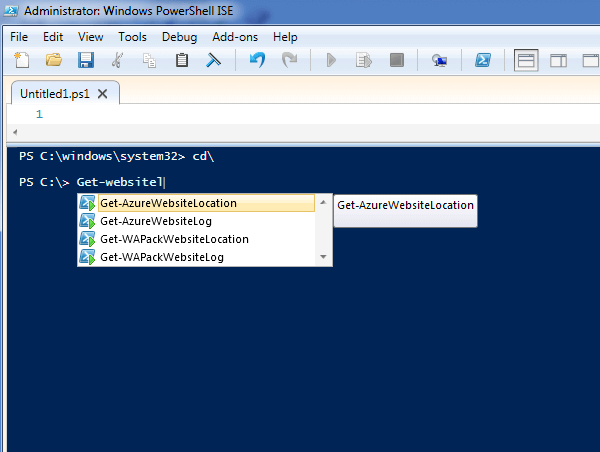600x452 pixels.
Task: Click the suggestion list scroll up arrow
Action: (x=323, y=202)
